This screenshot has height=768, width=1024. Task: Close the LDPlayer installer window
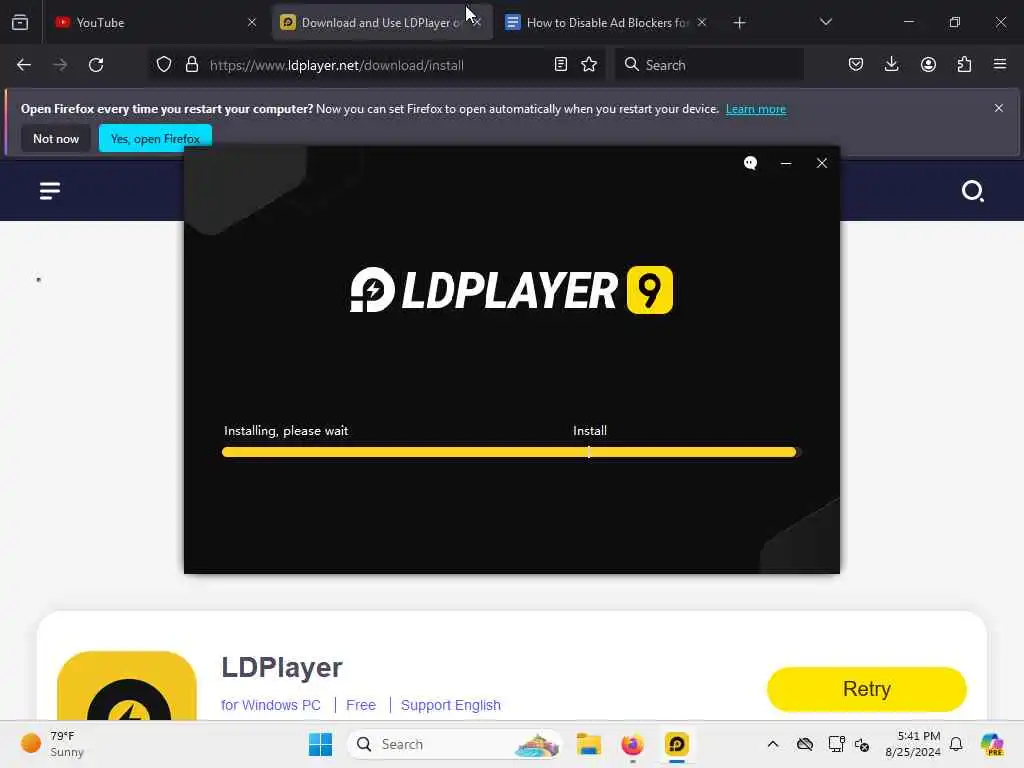[x=822, y=163]
